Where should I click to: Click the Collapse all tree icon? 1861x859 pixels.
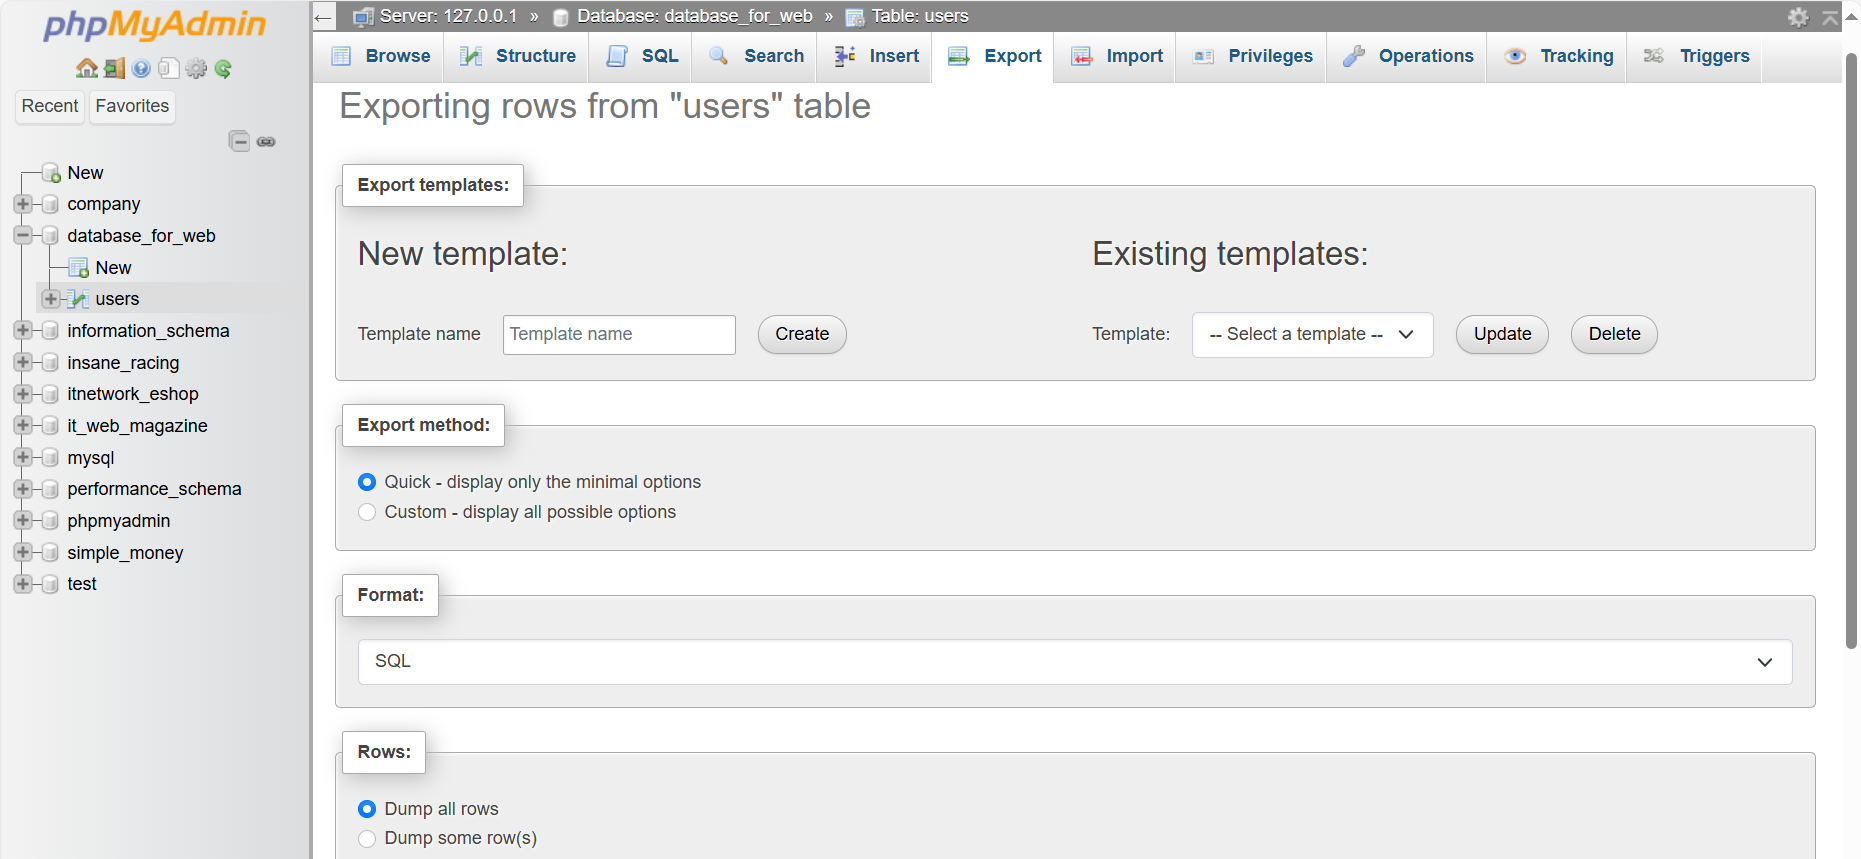[239, 141]
